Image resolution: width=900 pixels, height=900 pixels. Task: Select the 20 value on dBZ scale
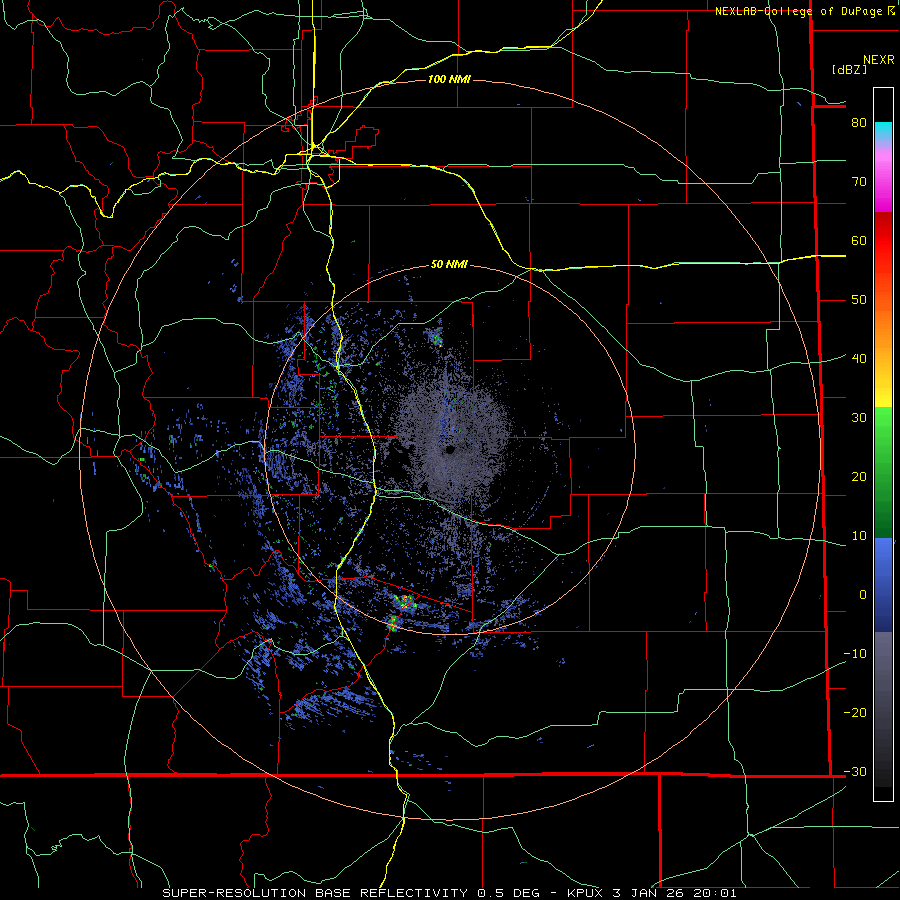click(859, 476)
